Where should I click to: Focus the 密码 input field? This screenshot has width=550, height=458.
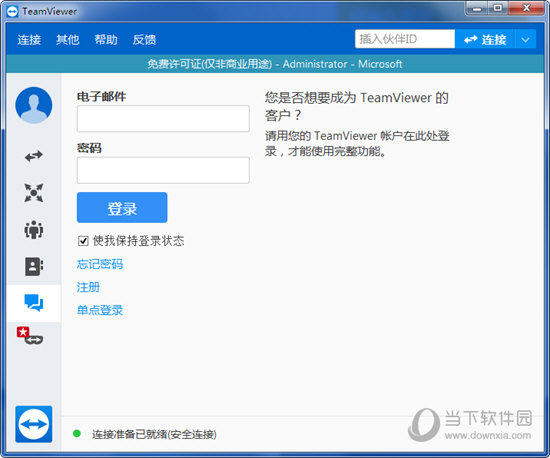163,170
